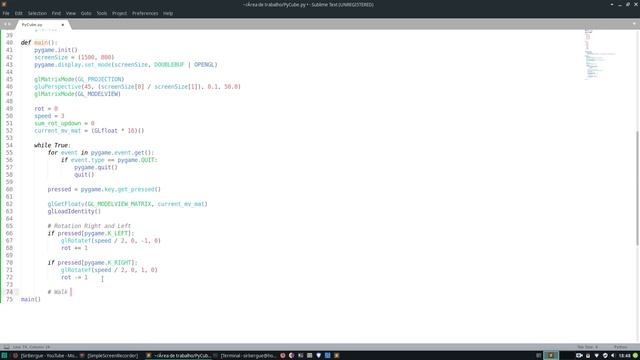Screen dimensions: 640x360
Task: Open the desktop applications menu icon in taskbar
Action: coord(4,356)
